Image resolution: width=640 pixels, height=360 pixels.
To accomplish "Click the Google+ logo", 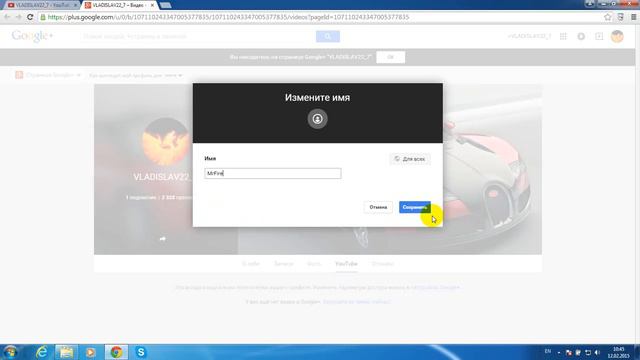I will pos(32,36).
